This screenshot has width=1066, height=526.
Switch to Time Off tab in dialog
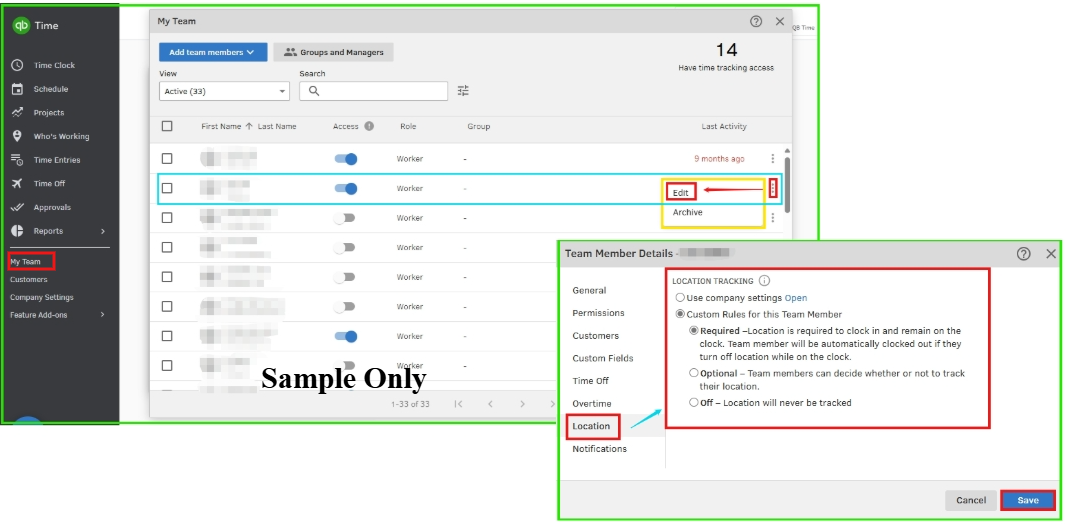[x=591, y=381]
